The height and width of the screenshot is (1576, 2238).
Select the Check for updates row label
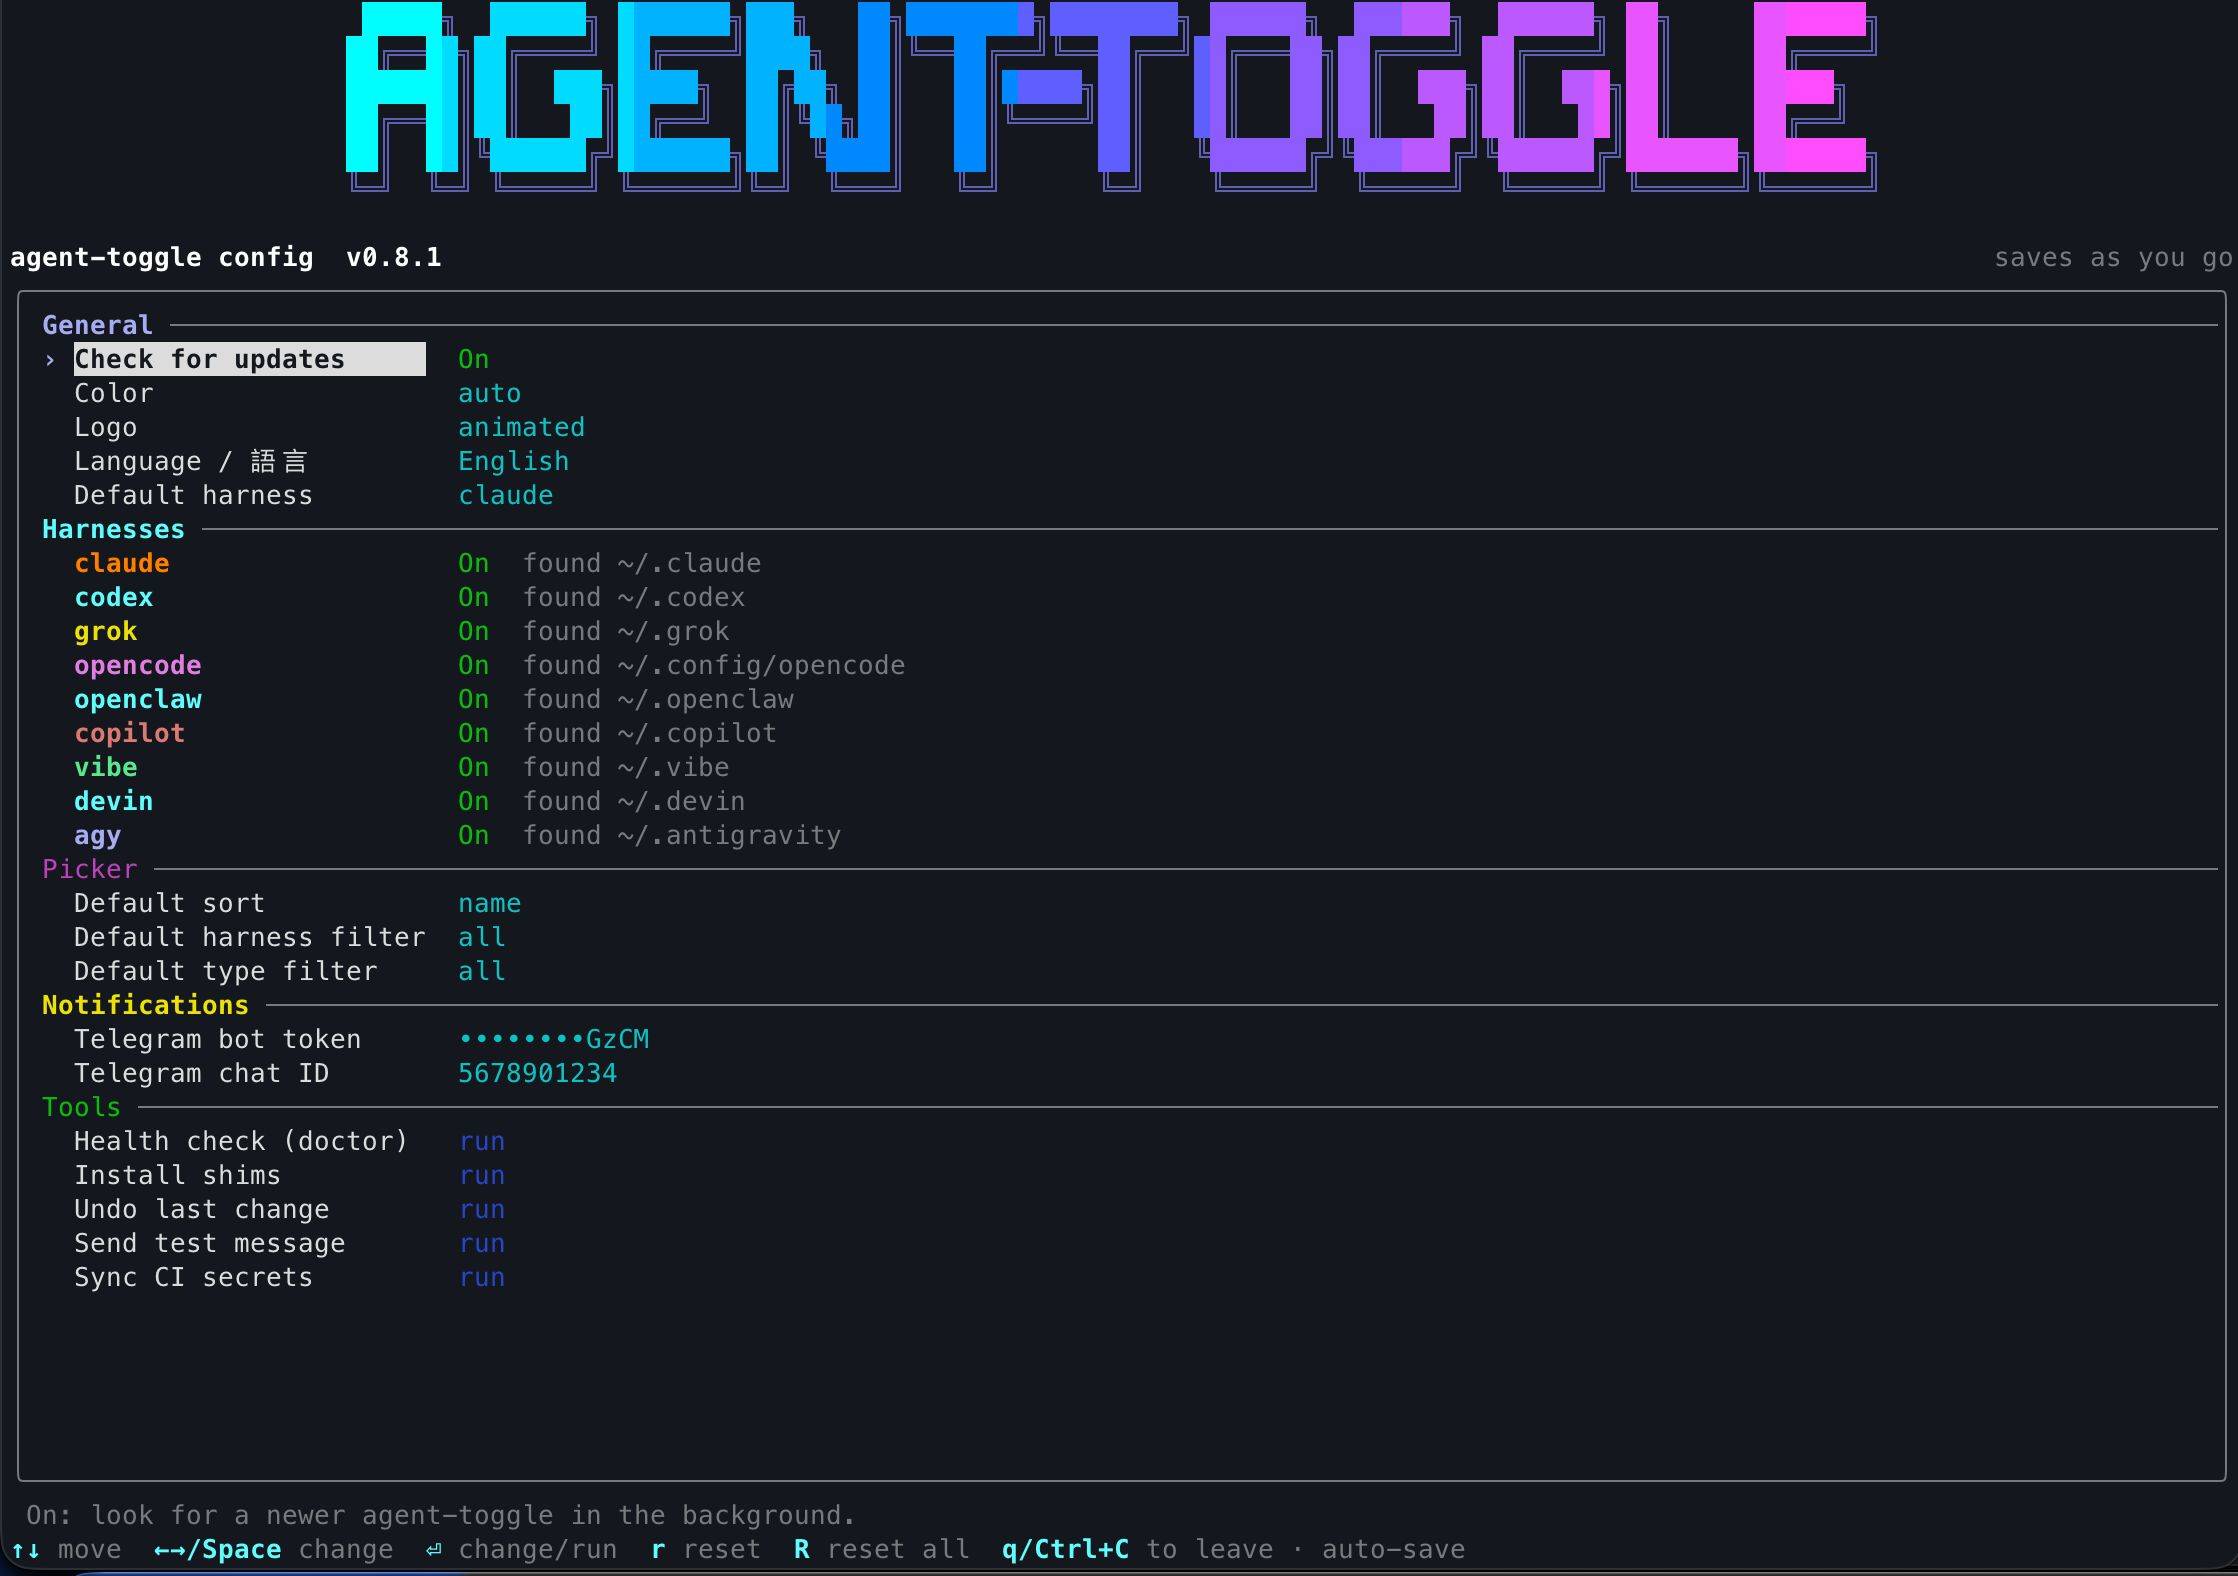coord(249,359)
